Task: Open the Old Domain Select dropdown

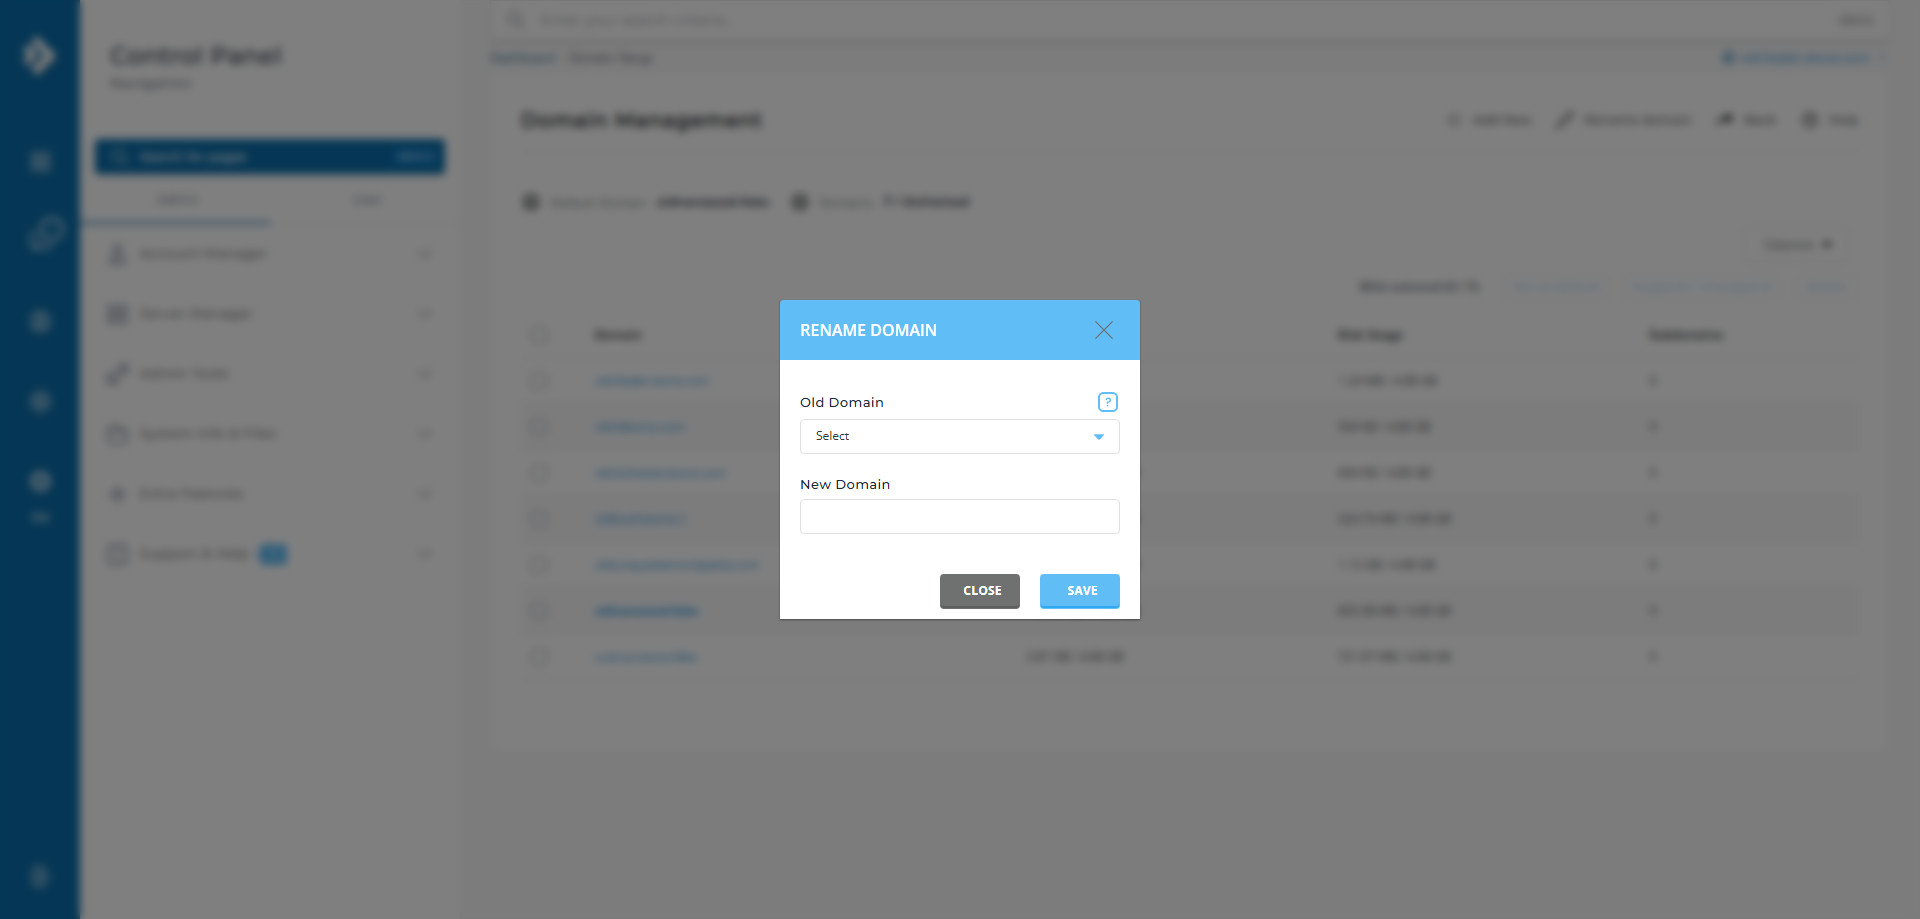Action: click(x=959, y=436)
